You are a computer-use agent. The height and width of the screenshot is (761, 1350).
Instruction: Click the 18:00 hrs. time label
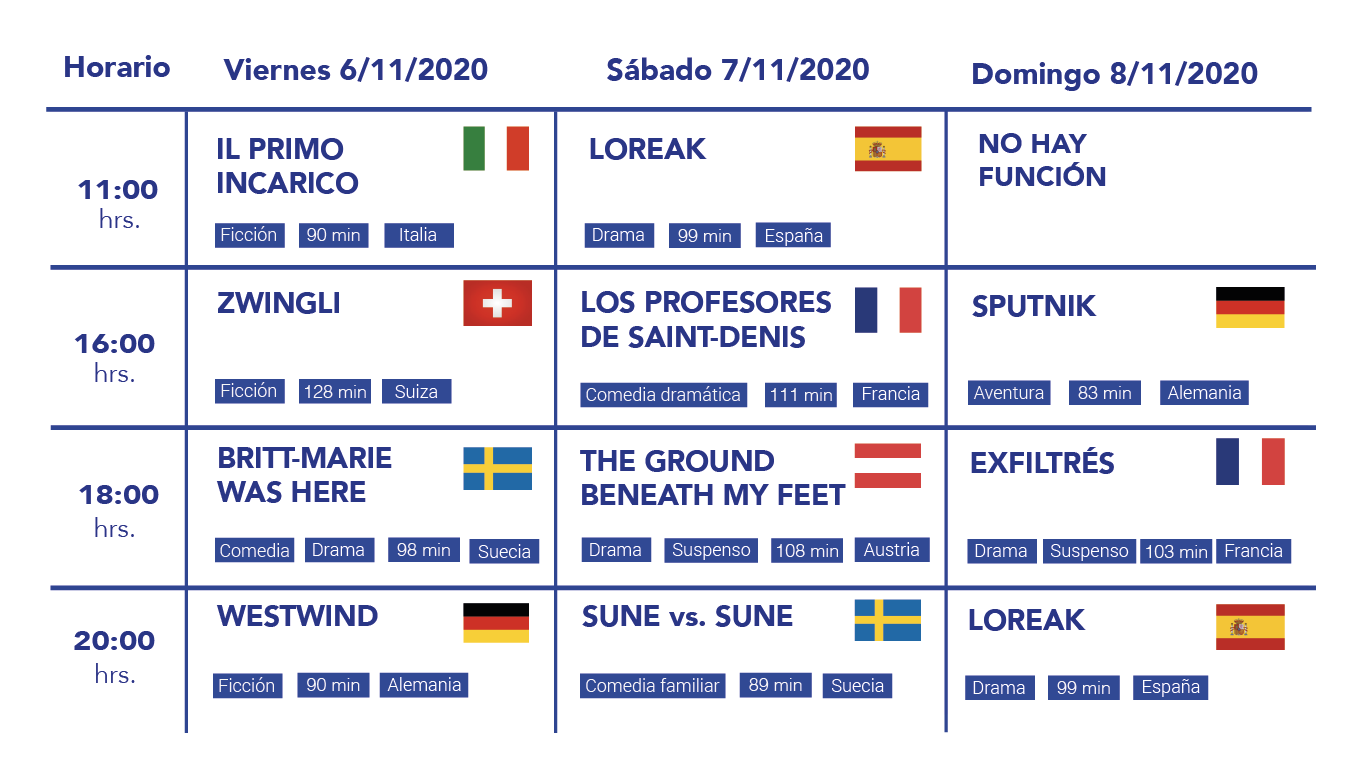tap(118, 510)
